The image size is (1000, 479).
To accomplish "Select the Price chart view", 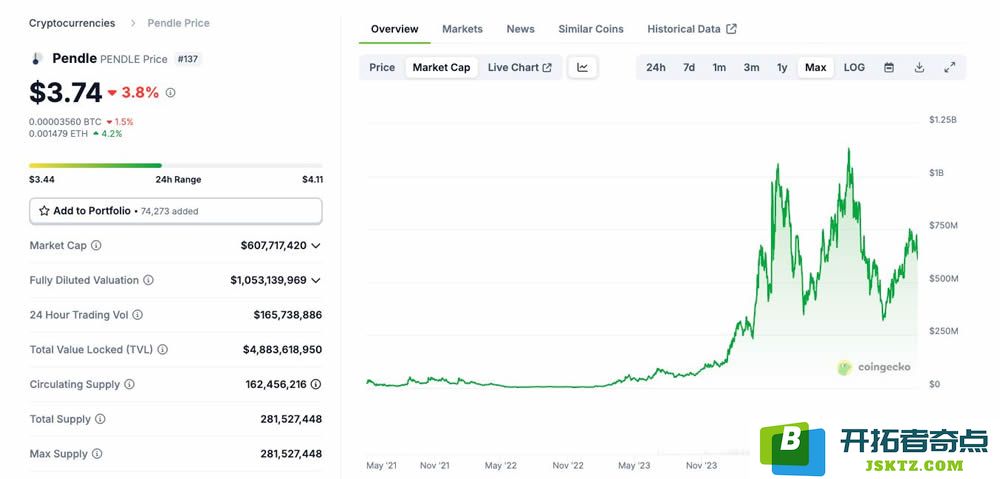I will (x=382, y=67).
